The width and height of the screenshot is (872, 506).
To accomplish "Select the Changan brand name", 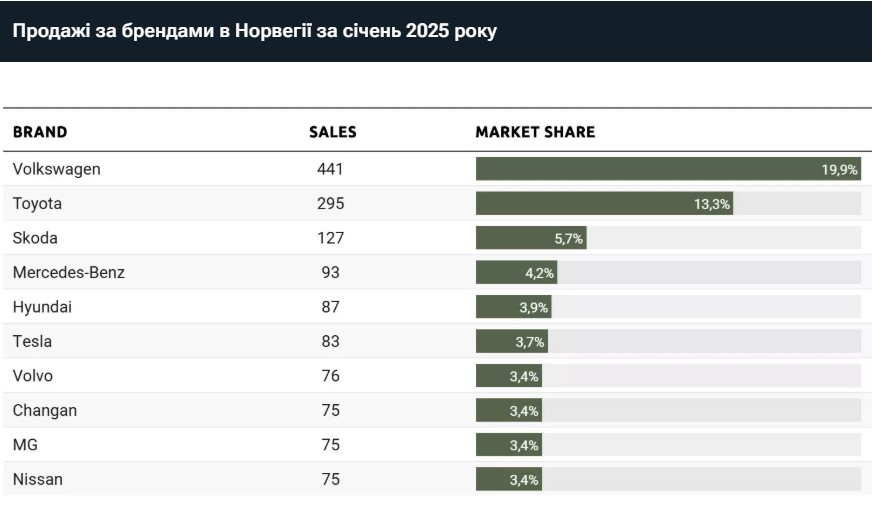I will 45,410.
